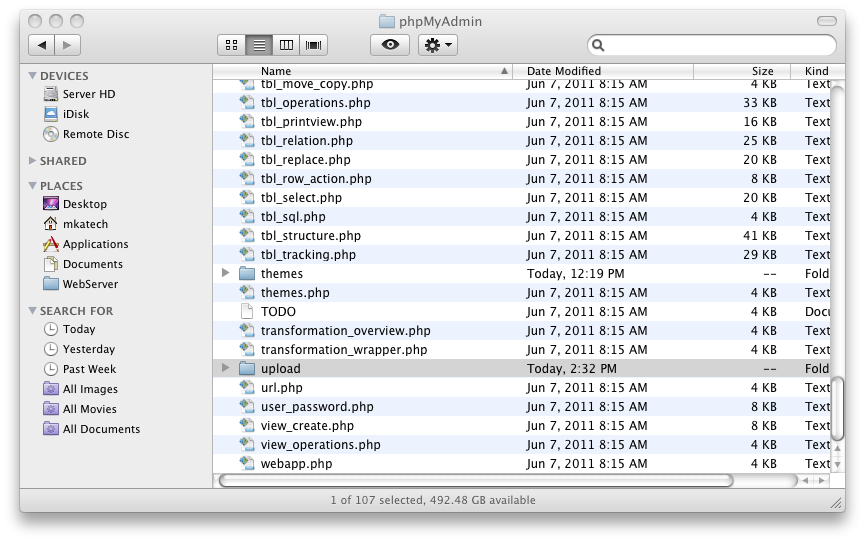Screen dimensions: 865x542
Task: Switch to list view
Action: click(x=259, y=45)
